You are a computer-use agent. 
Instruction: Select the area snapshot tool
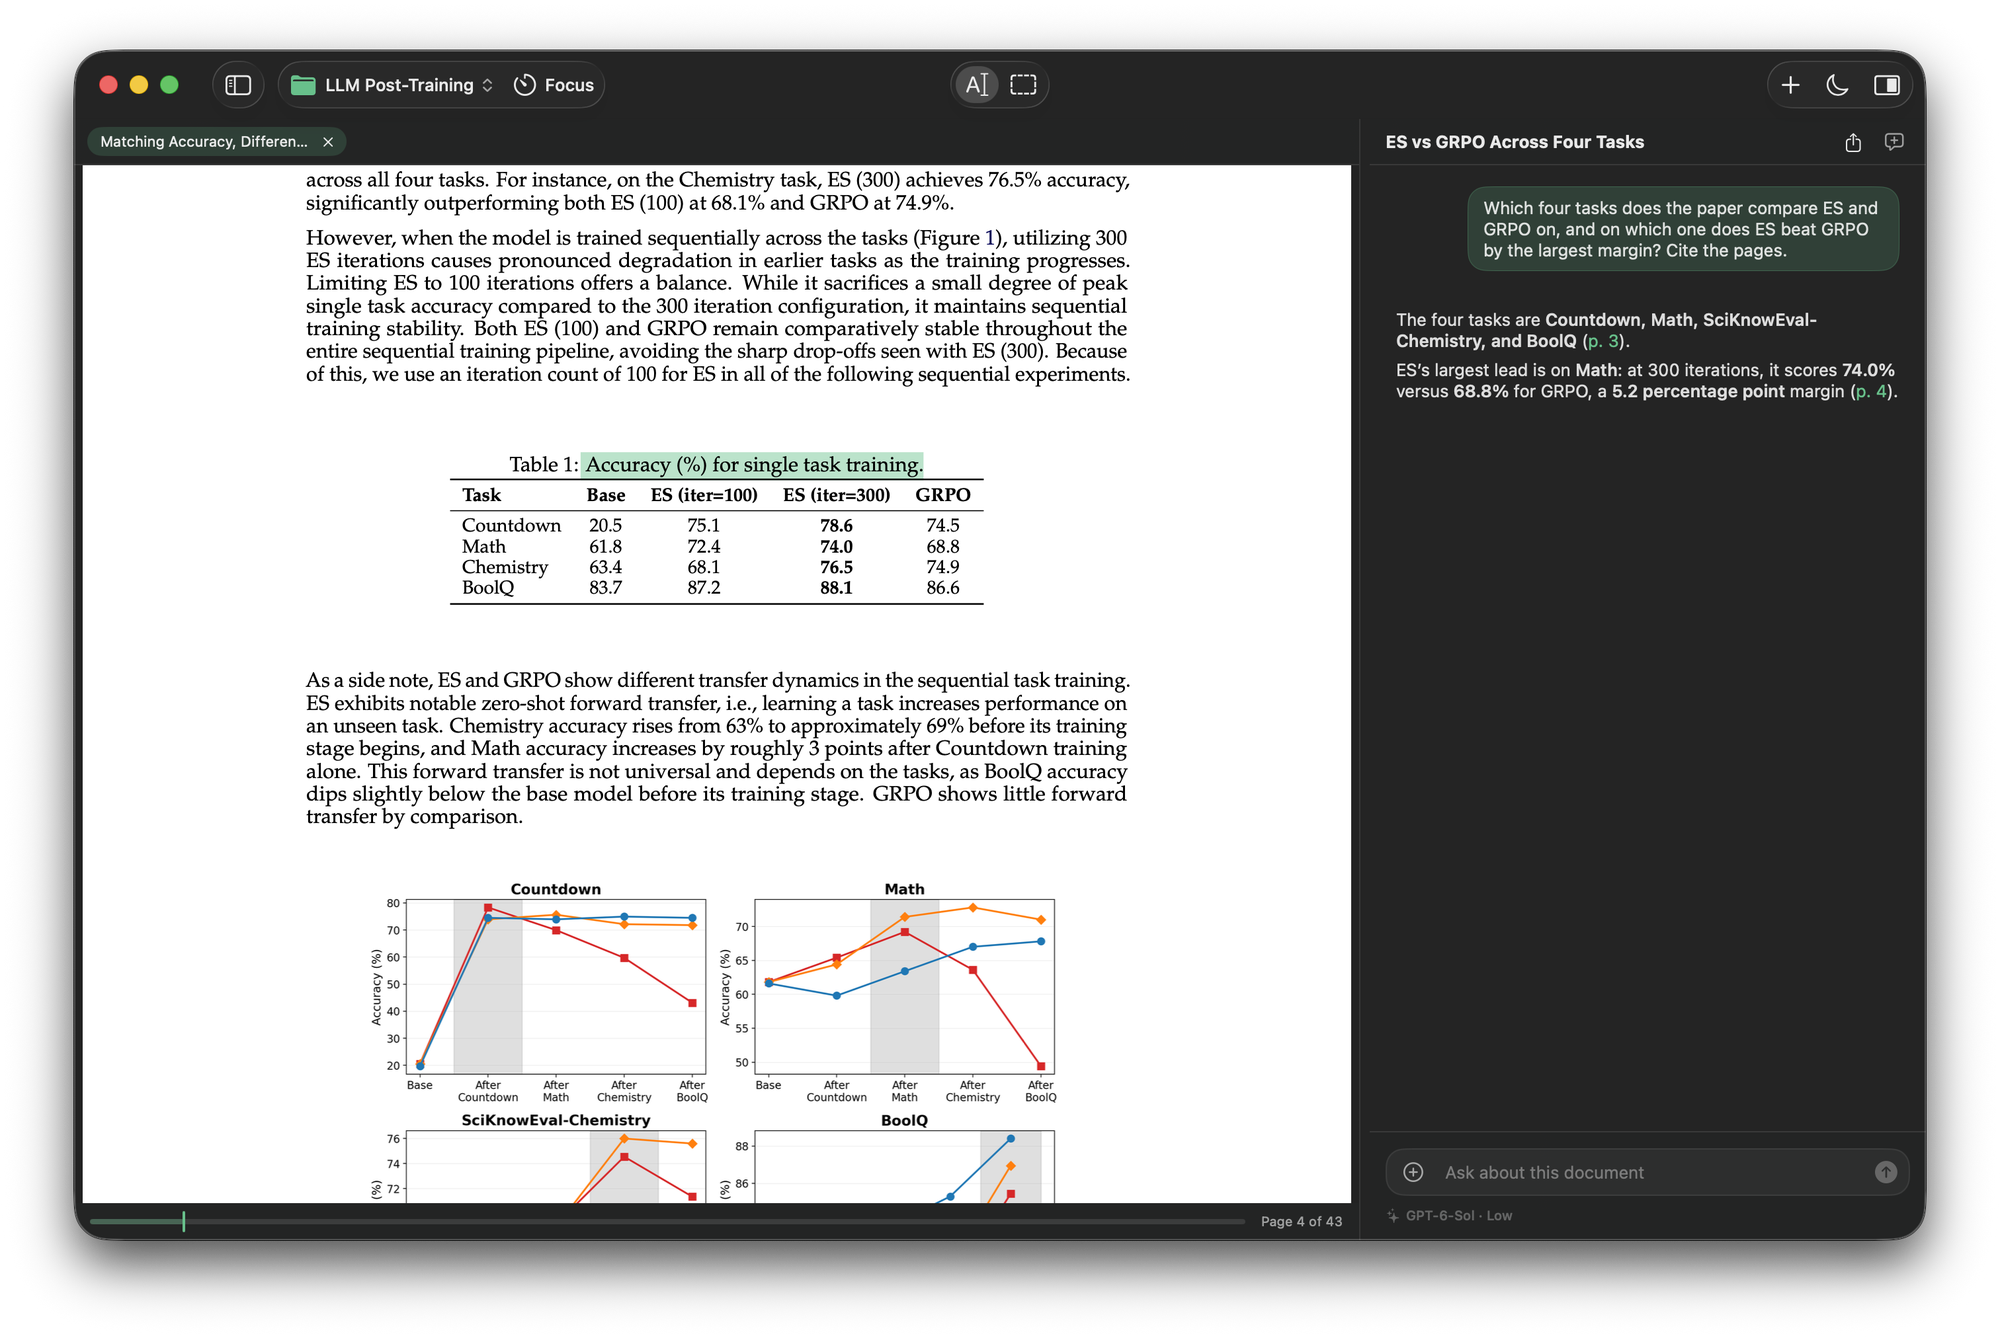(1023, 85)
